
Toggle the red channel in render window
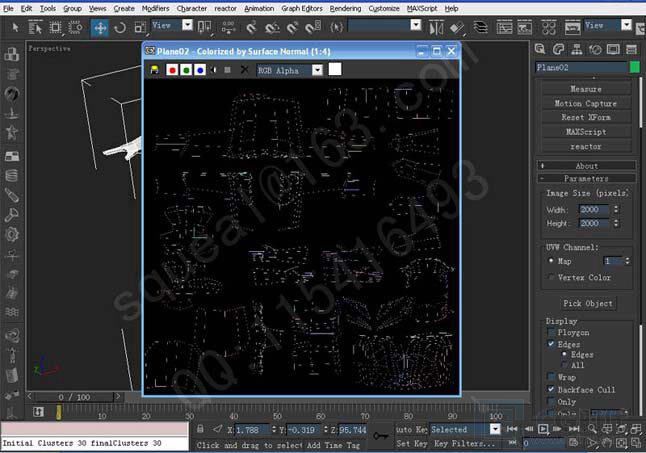tap(172, 70)
